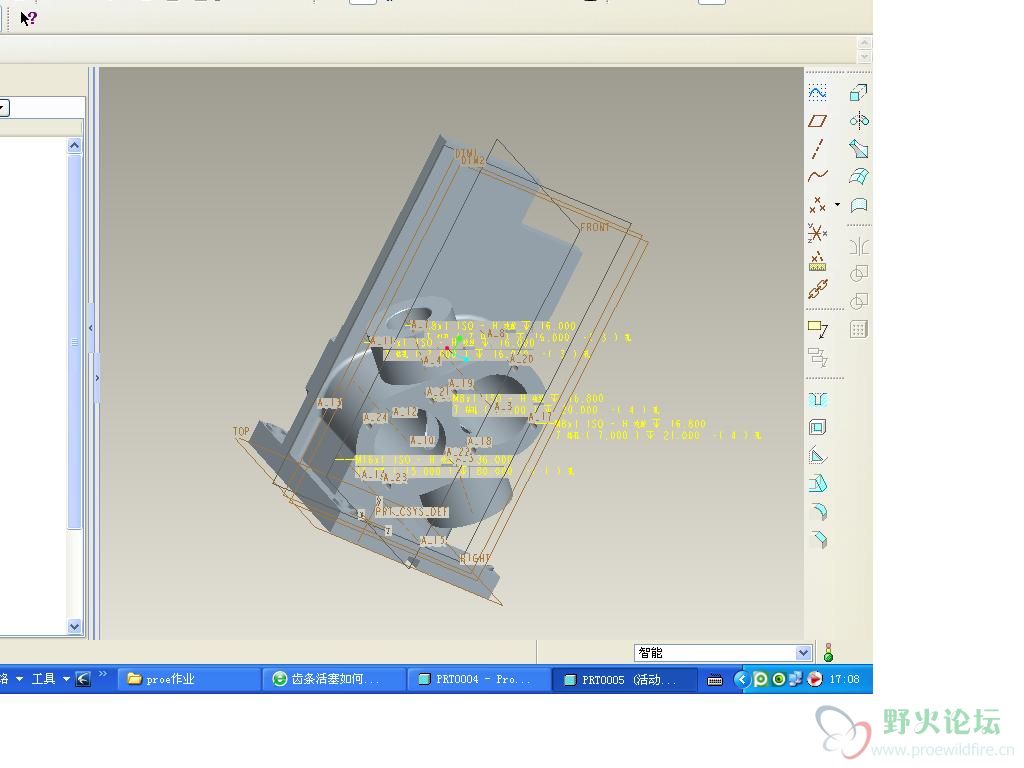Select the shell feature tool
Image resolution: width=1024 pixels, height=768 pixels.
817,427
